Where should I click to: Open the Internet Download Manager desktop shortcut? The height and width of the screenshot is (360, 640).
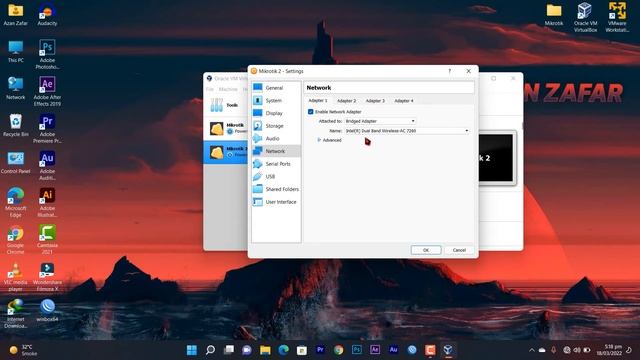point(16,313)
